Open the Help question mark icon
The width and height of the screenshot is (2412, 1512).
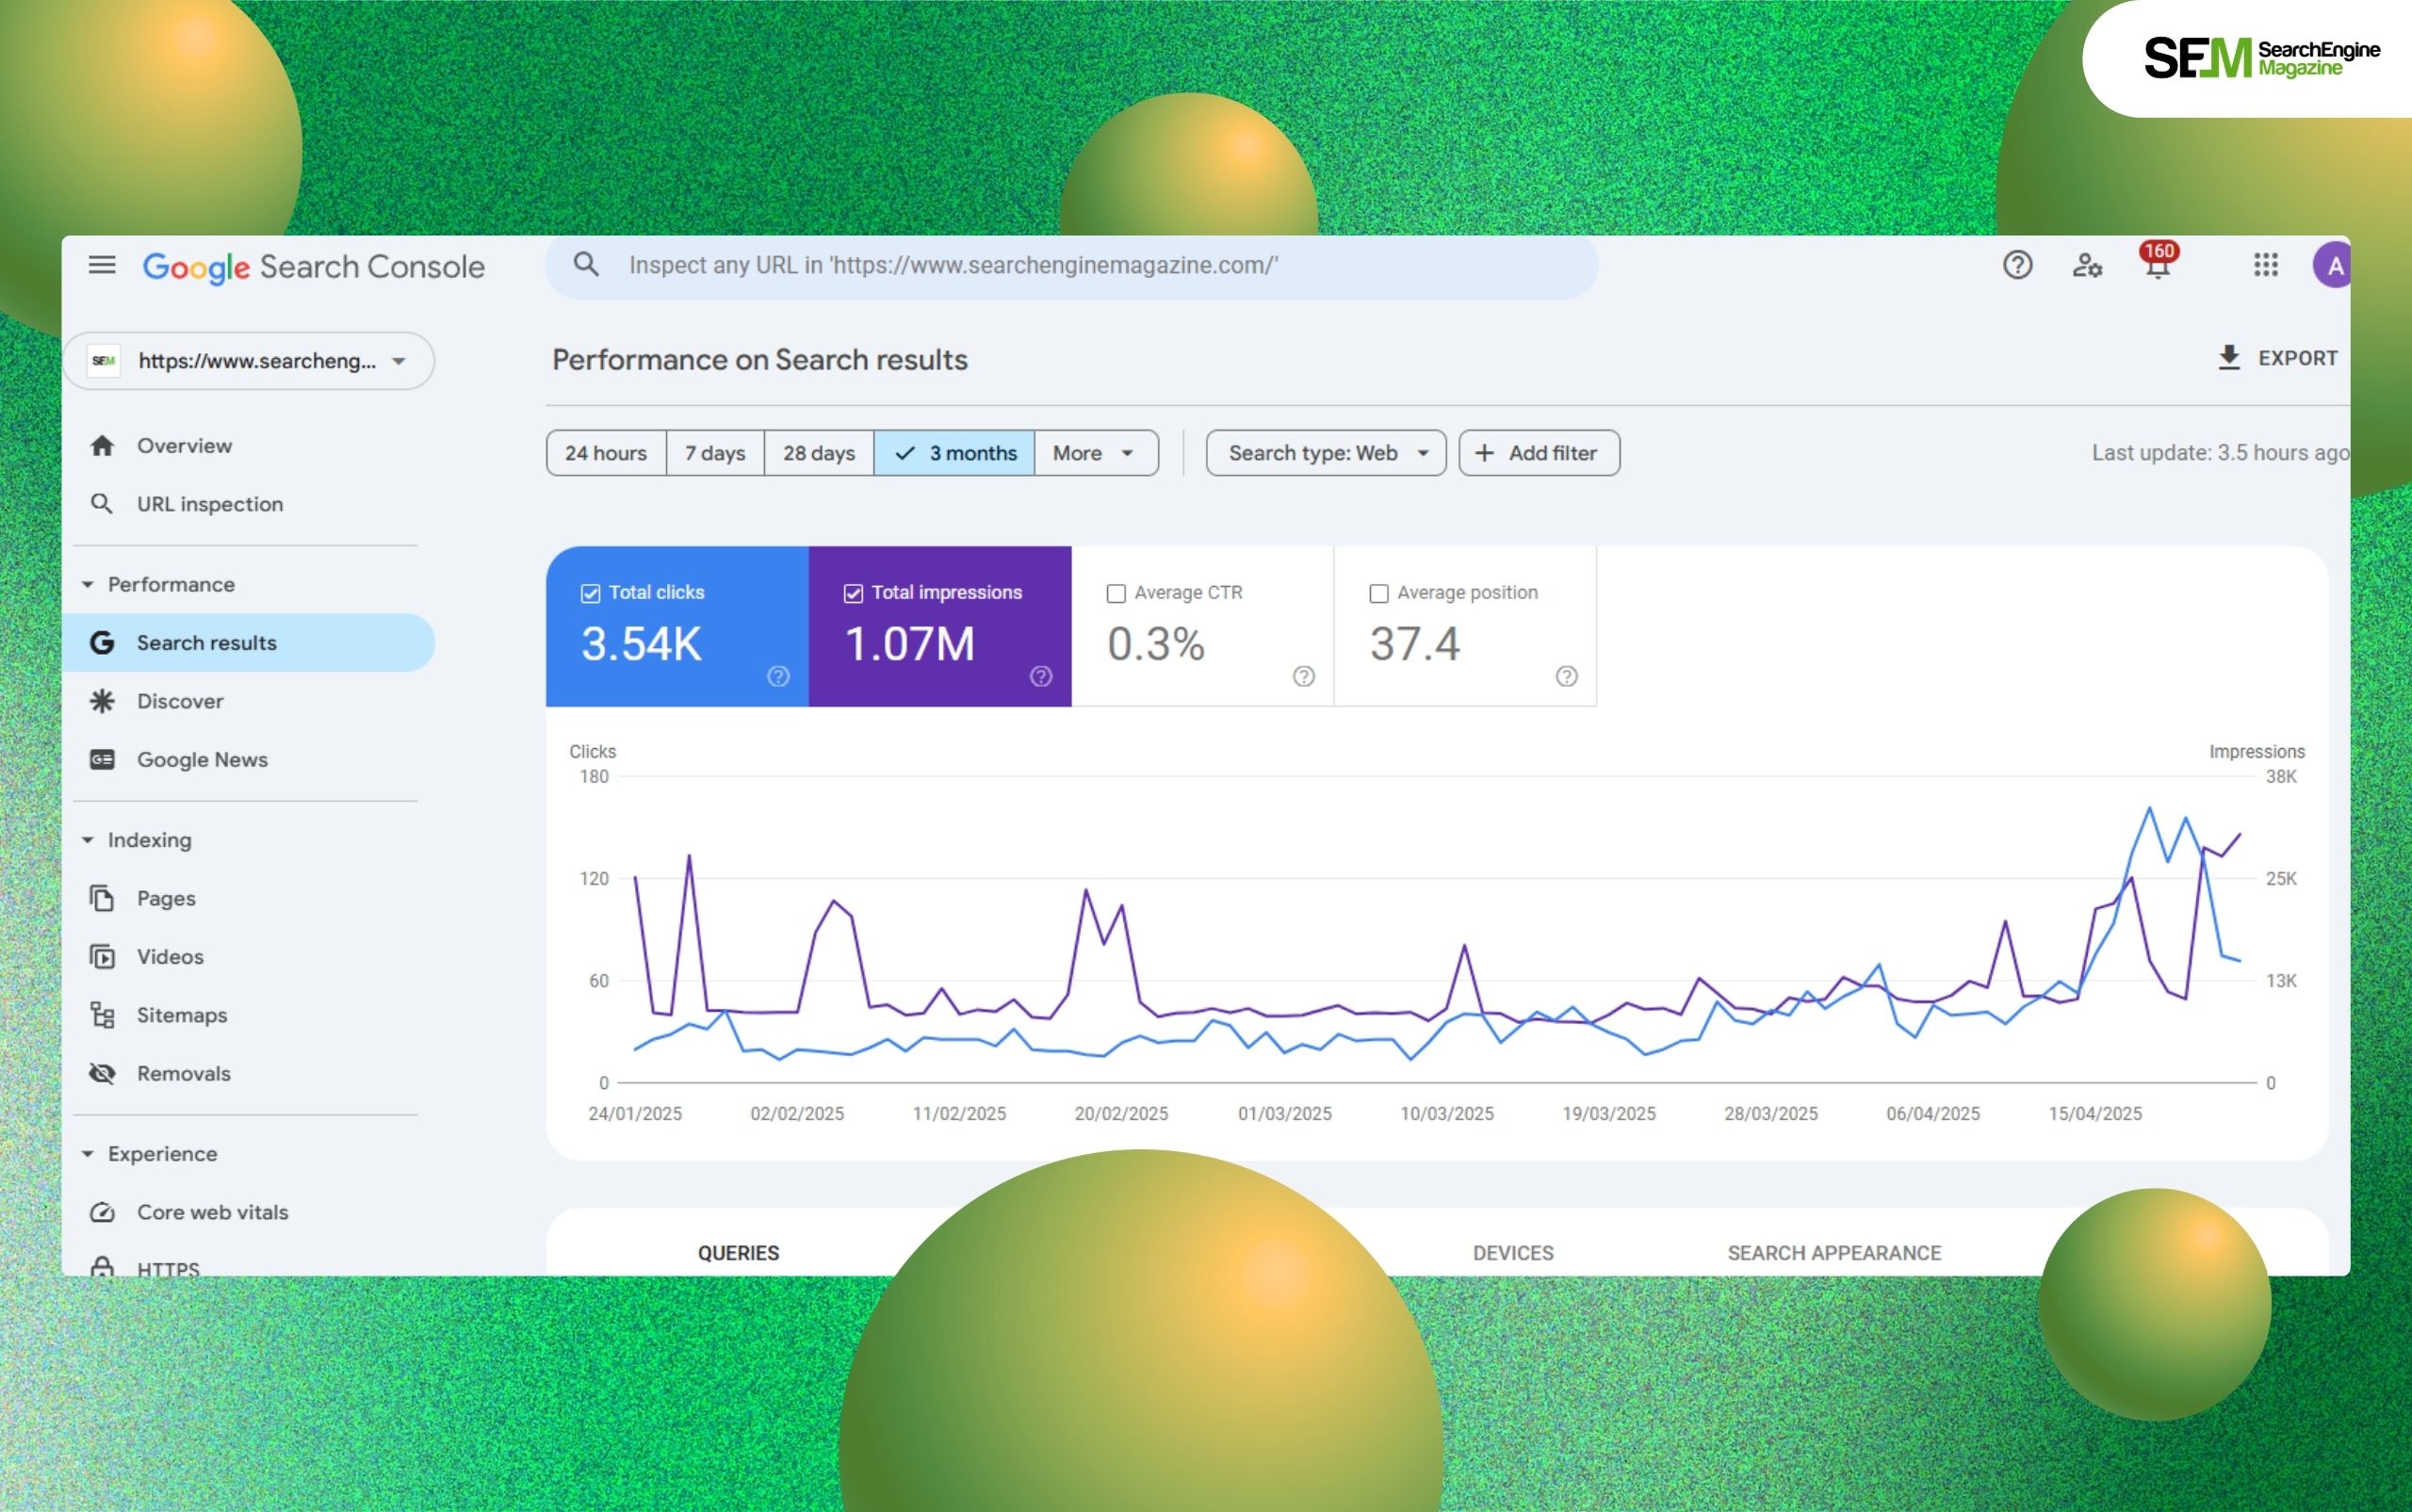click(2017, 265)
